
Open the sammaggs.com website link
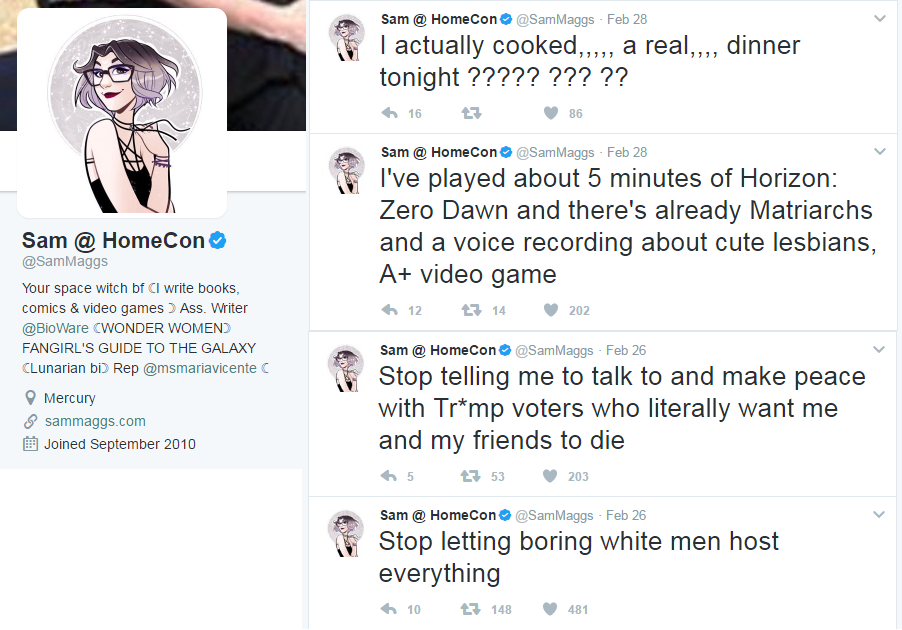[95, 421]
